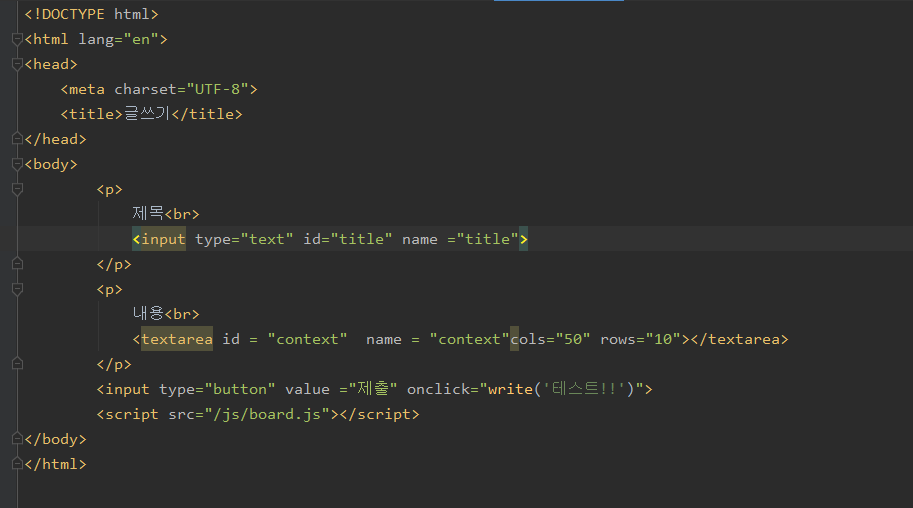Click the </head> closing tag text
Viewport: 913px width, 508px height.
(55, 139)
